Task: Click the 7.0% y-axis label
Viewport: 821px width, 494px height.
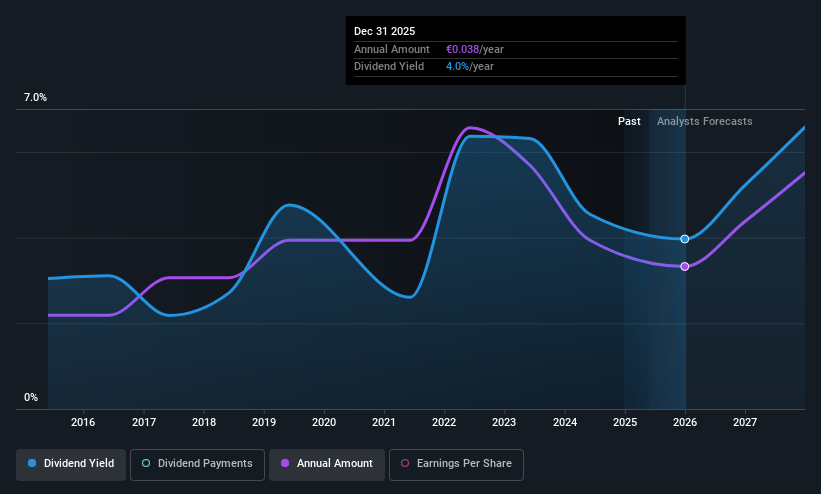Action: [35, 97]
